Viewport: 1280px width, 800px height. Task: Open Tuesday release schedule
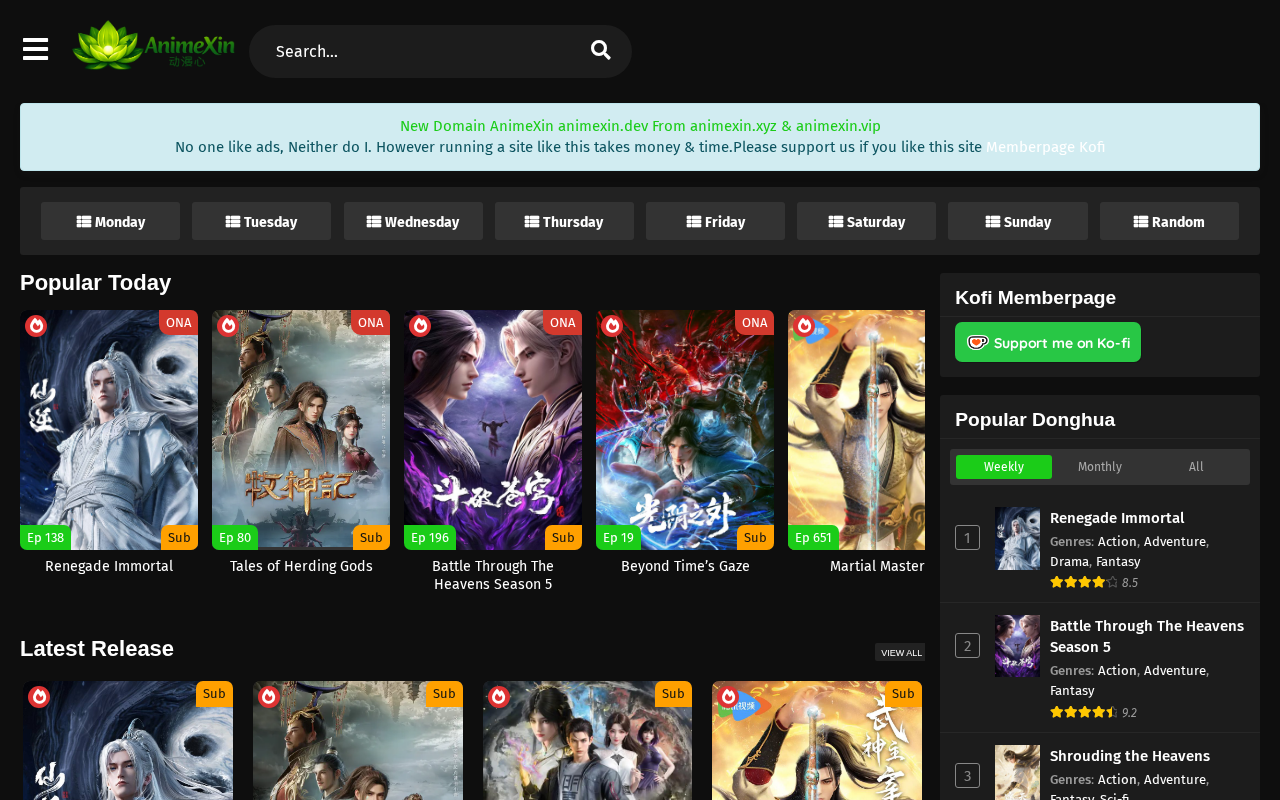(x=262, y=221)
